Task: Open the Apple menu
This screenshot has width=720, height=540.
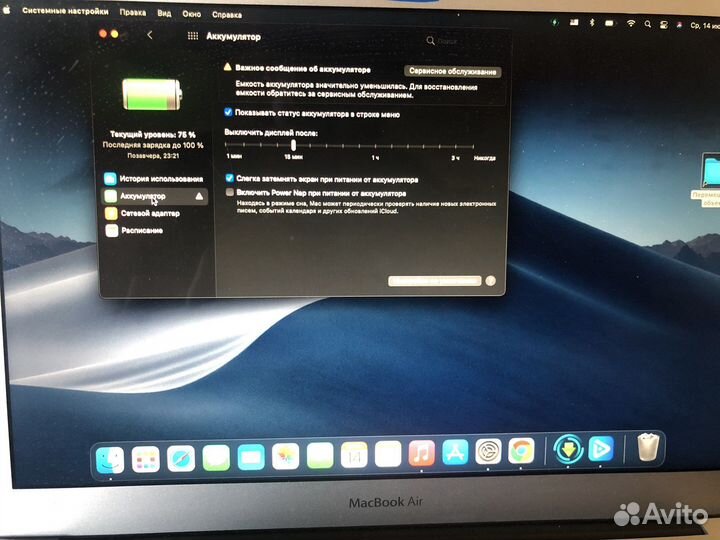Action: [6, 10]
